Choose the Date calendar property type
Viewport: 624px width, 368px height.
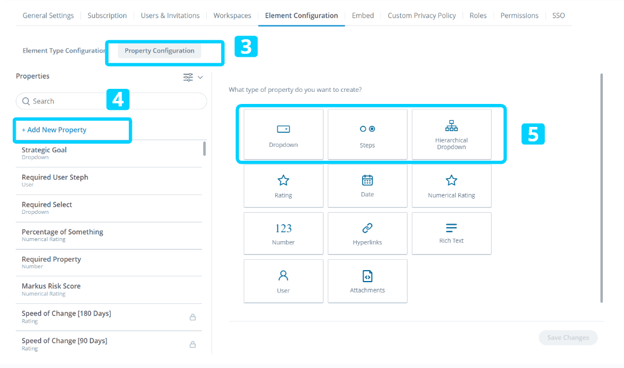[367, 186]
